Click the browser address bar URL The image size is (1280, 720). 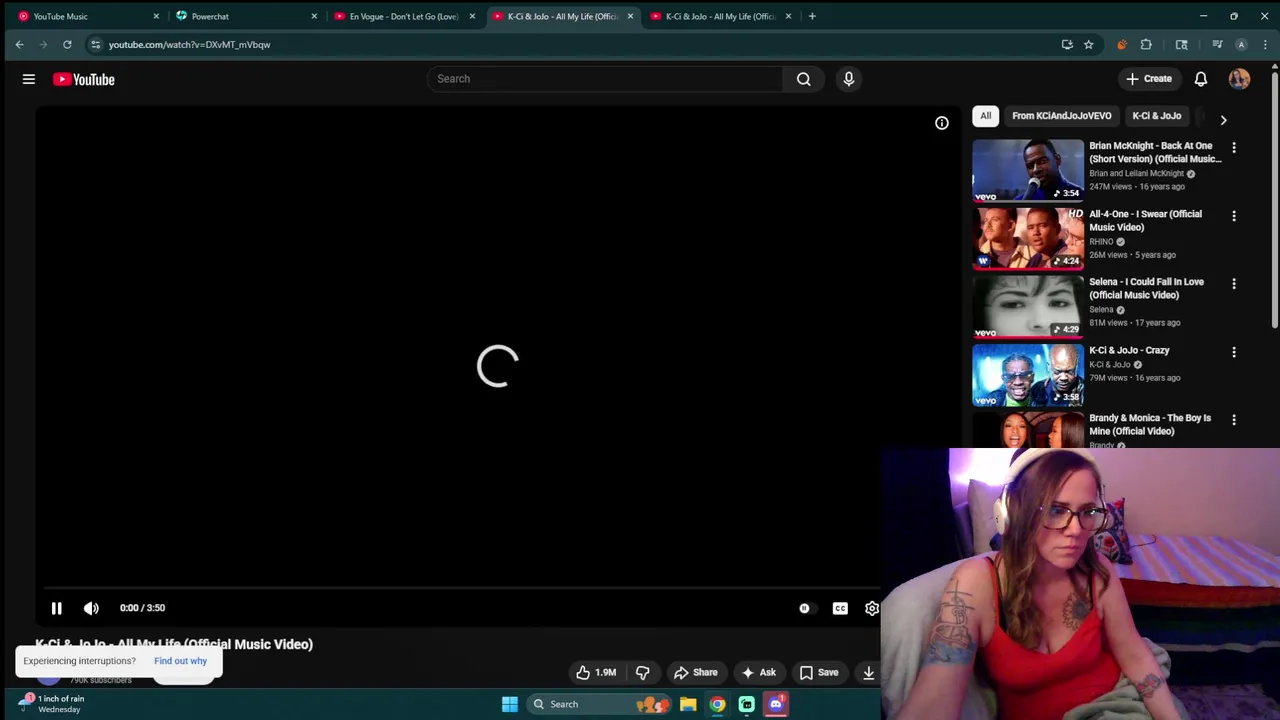click(x=189, y=44)
